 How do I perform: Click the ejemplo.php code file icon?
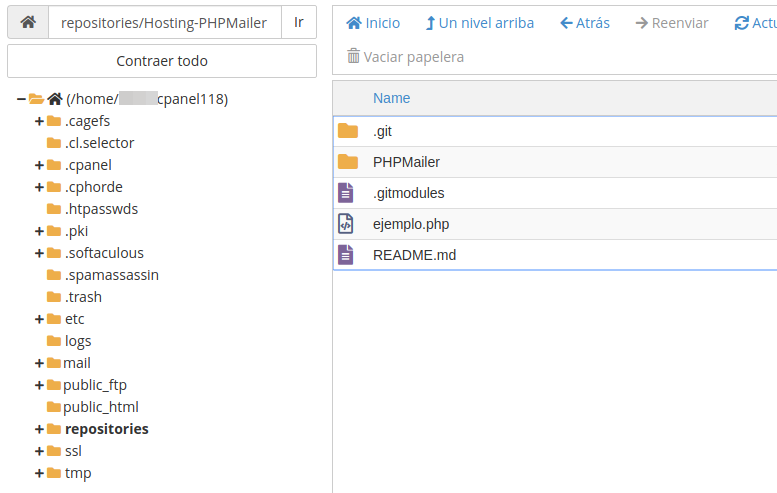(x=346, y=224)
